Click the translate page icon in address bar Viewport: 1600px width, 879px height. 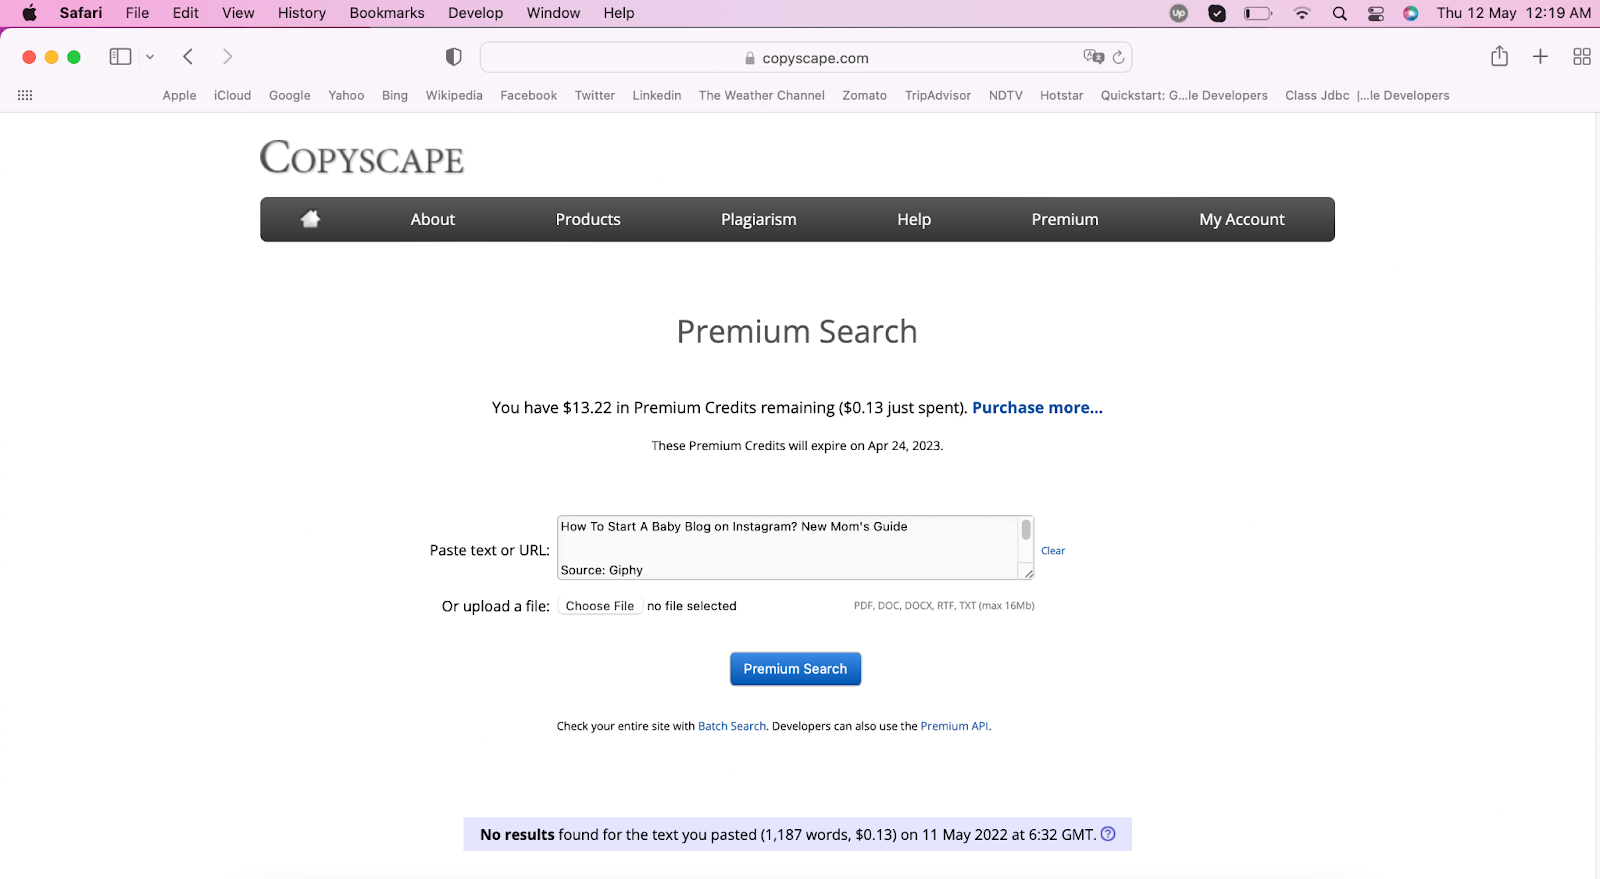coord(1093,57)
